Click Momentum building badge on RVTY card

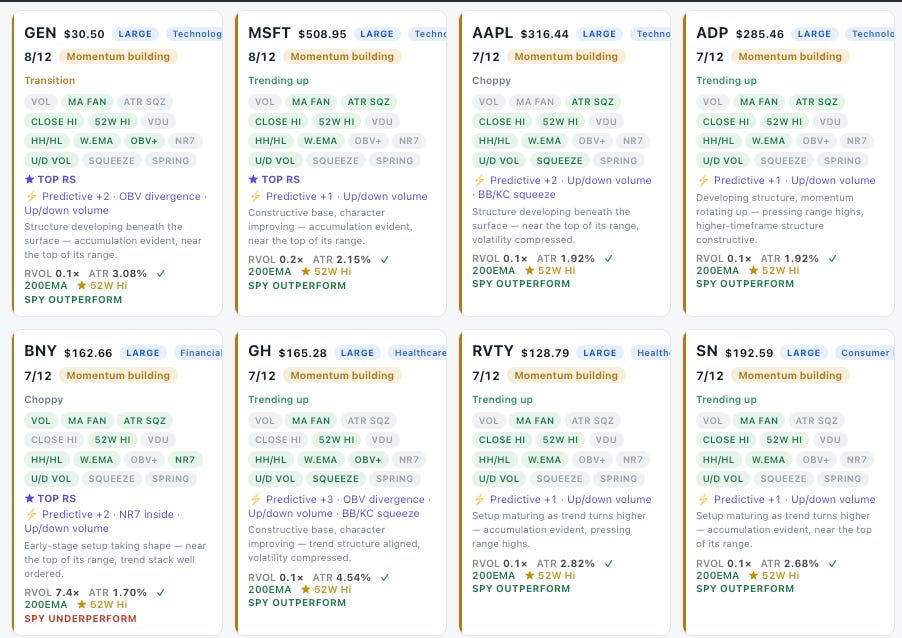566,375
